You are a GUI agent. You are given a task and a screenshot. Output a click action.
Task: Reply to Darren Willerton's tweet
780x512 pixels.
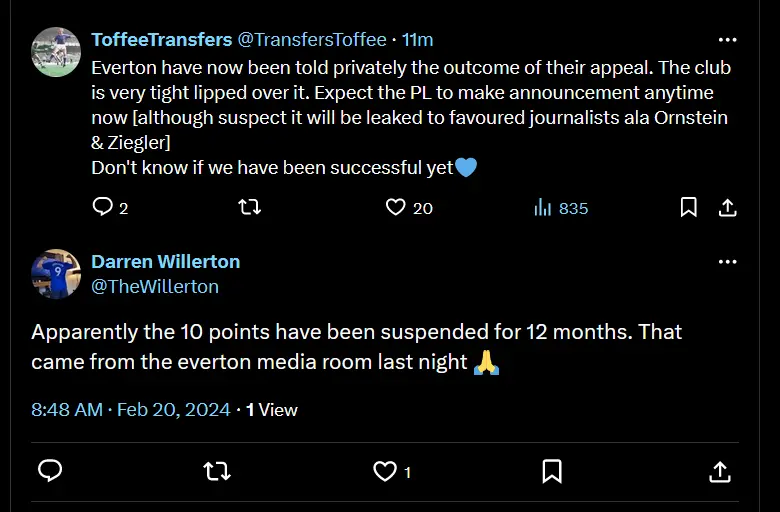coord(50,470)
